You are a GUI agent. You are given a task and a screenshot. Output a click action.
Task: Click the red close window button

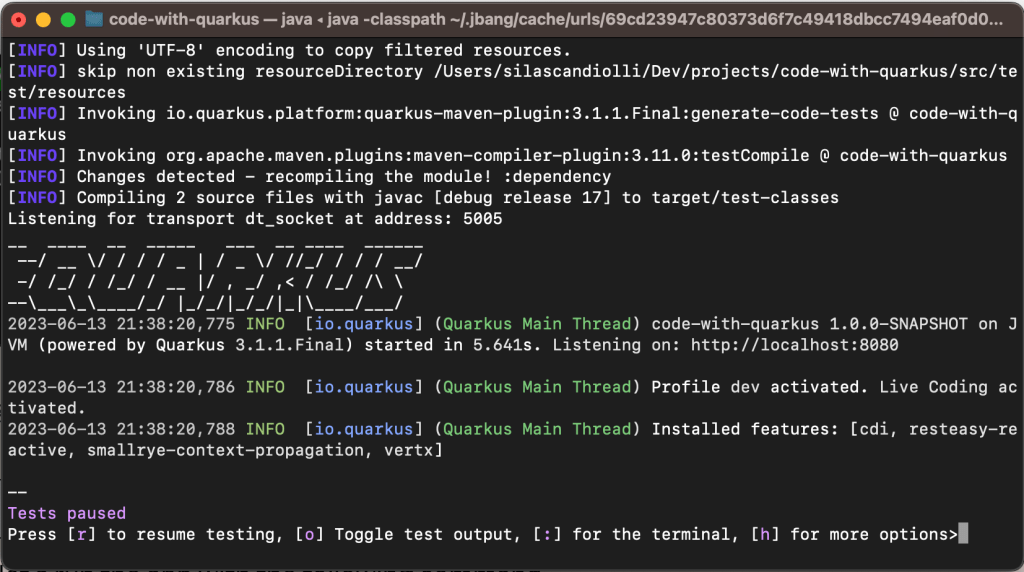[x=20, y=19]
